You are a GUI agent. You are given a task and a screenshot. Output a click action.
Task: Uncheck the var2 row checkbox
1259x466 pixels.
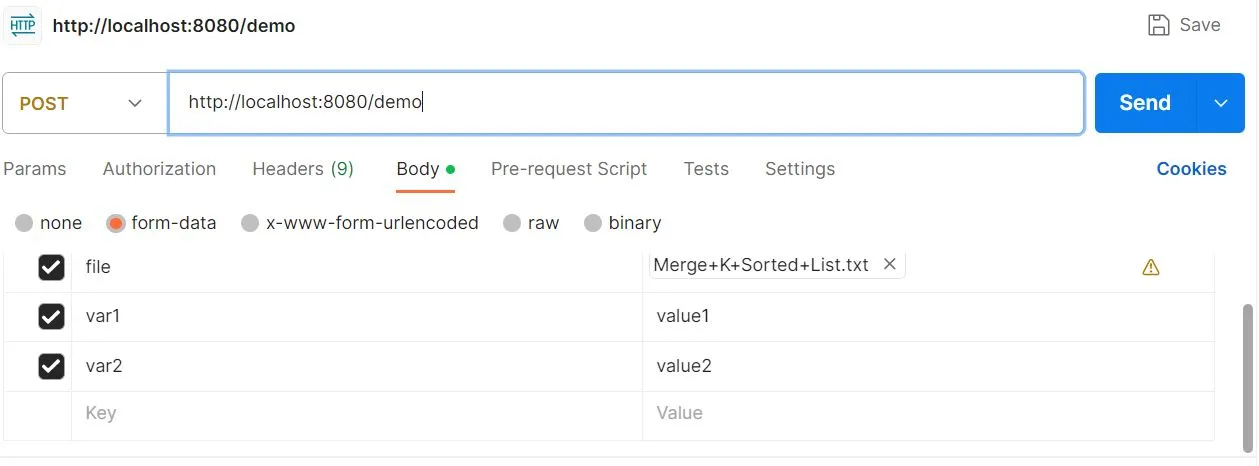pos(51,366)
